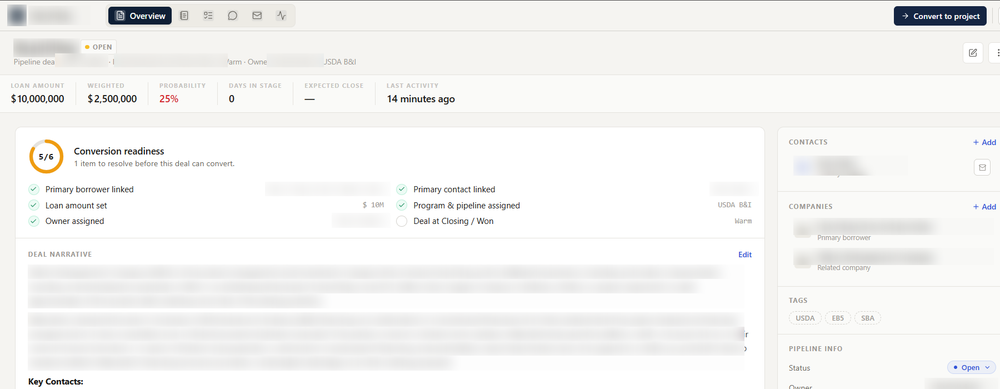Click Primary borrower linked check icon
1000x389 pixels.
coord(34,189)
